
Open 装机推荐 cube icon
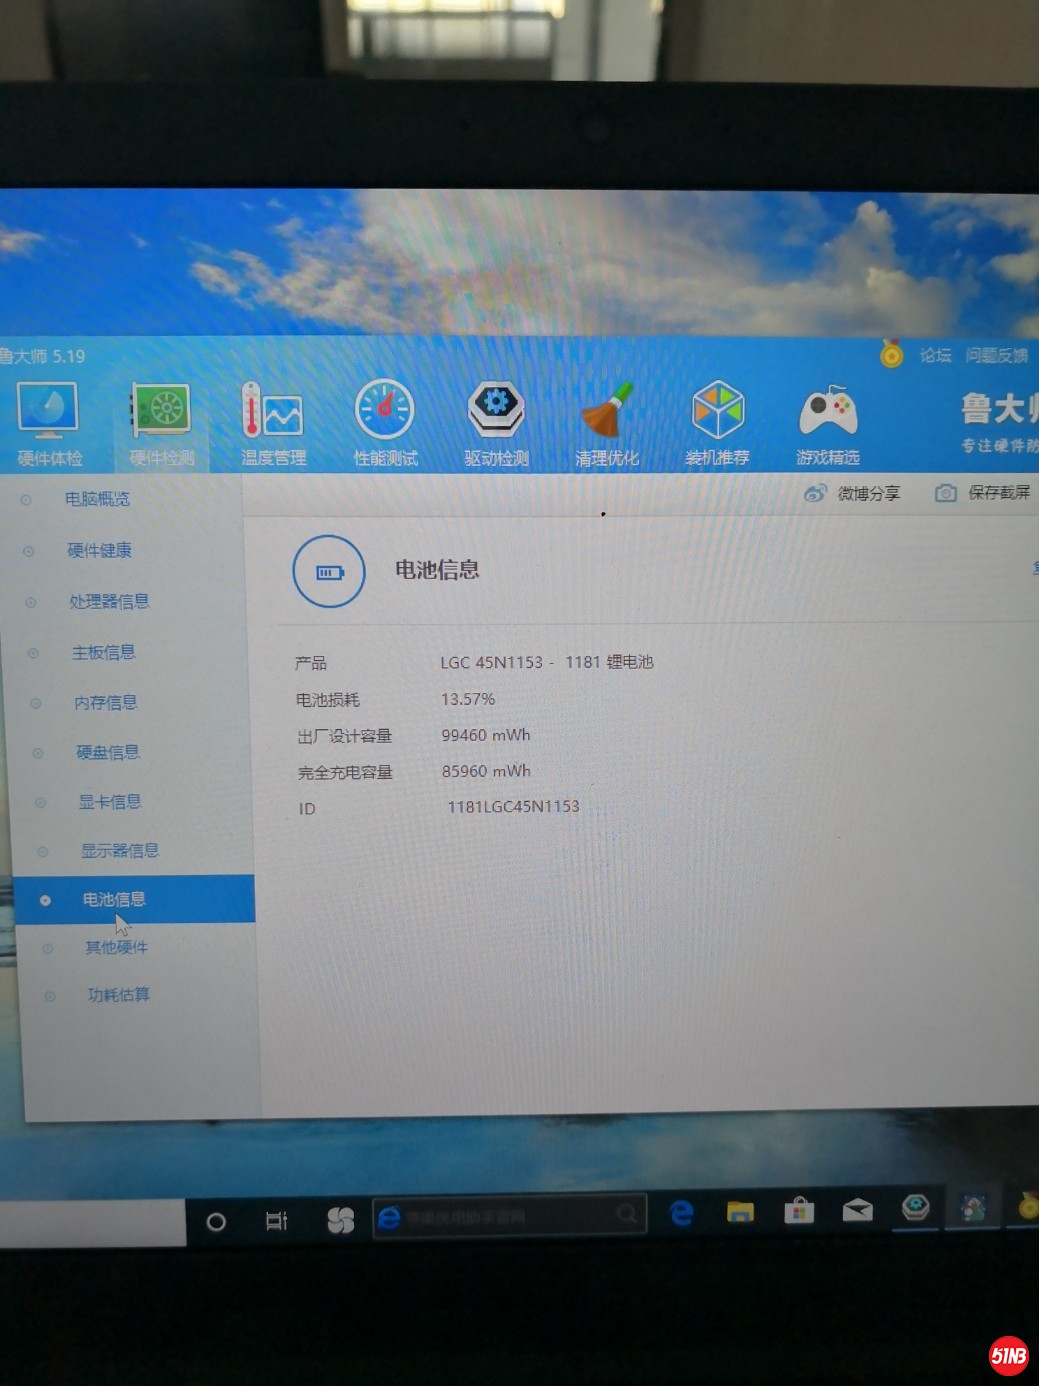(717, 413)
